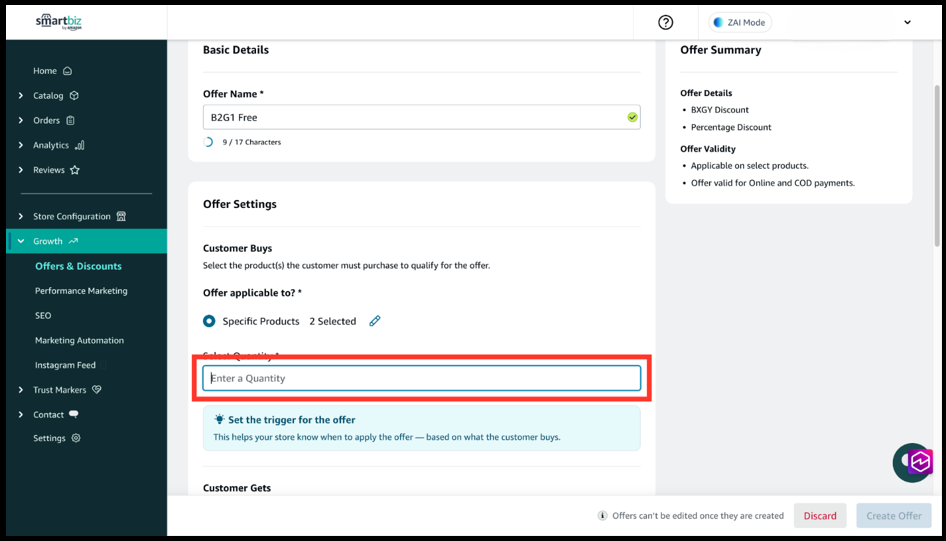946x541 pixels.
Task: Select the Specific Products radio button
Action: coord(209,321)
